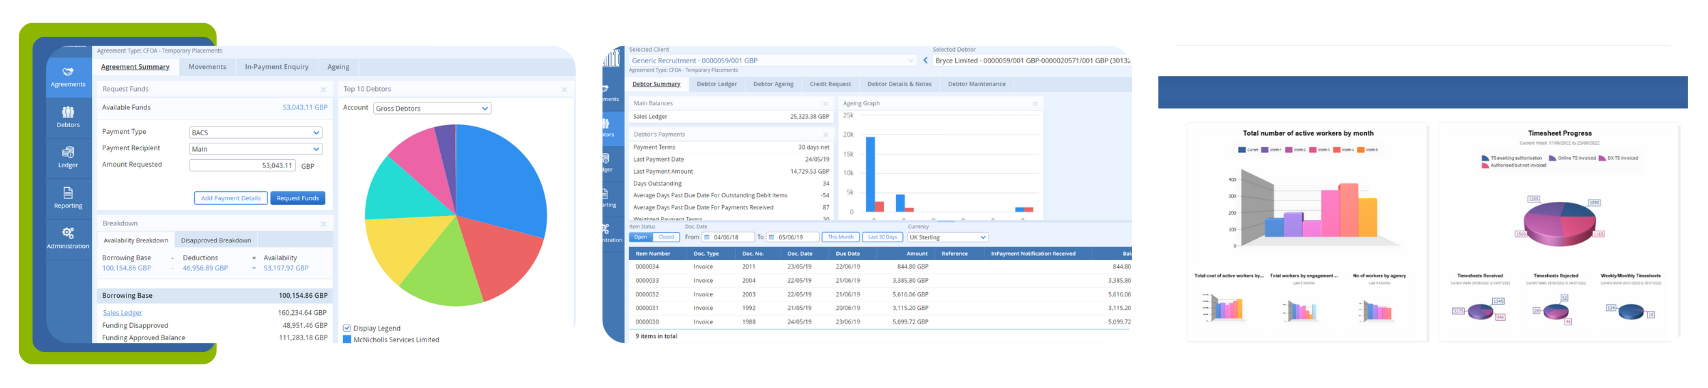Screen dimensions: 1708x388
Task: Toggle the Display Legend checkbox
Action: click(x=347, y=328)
